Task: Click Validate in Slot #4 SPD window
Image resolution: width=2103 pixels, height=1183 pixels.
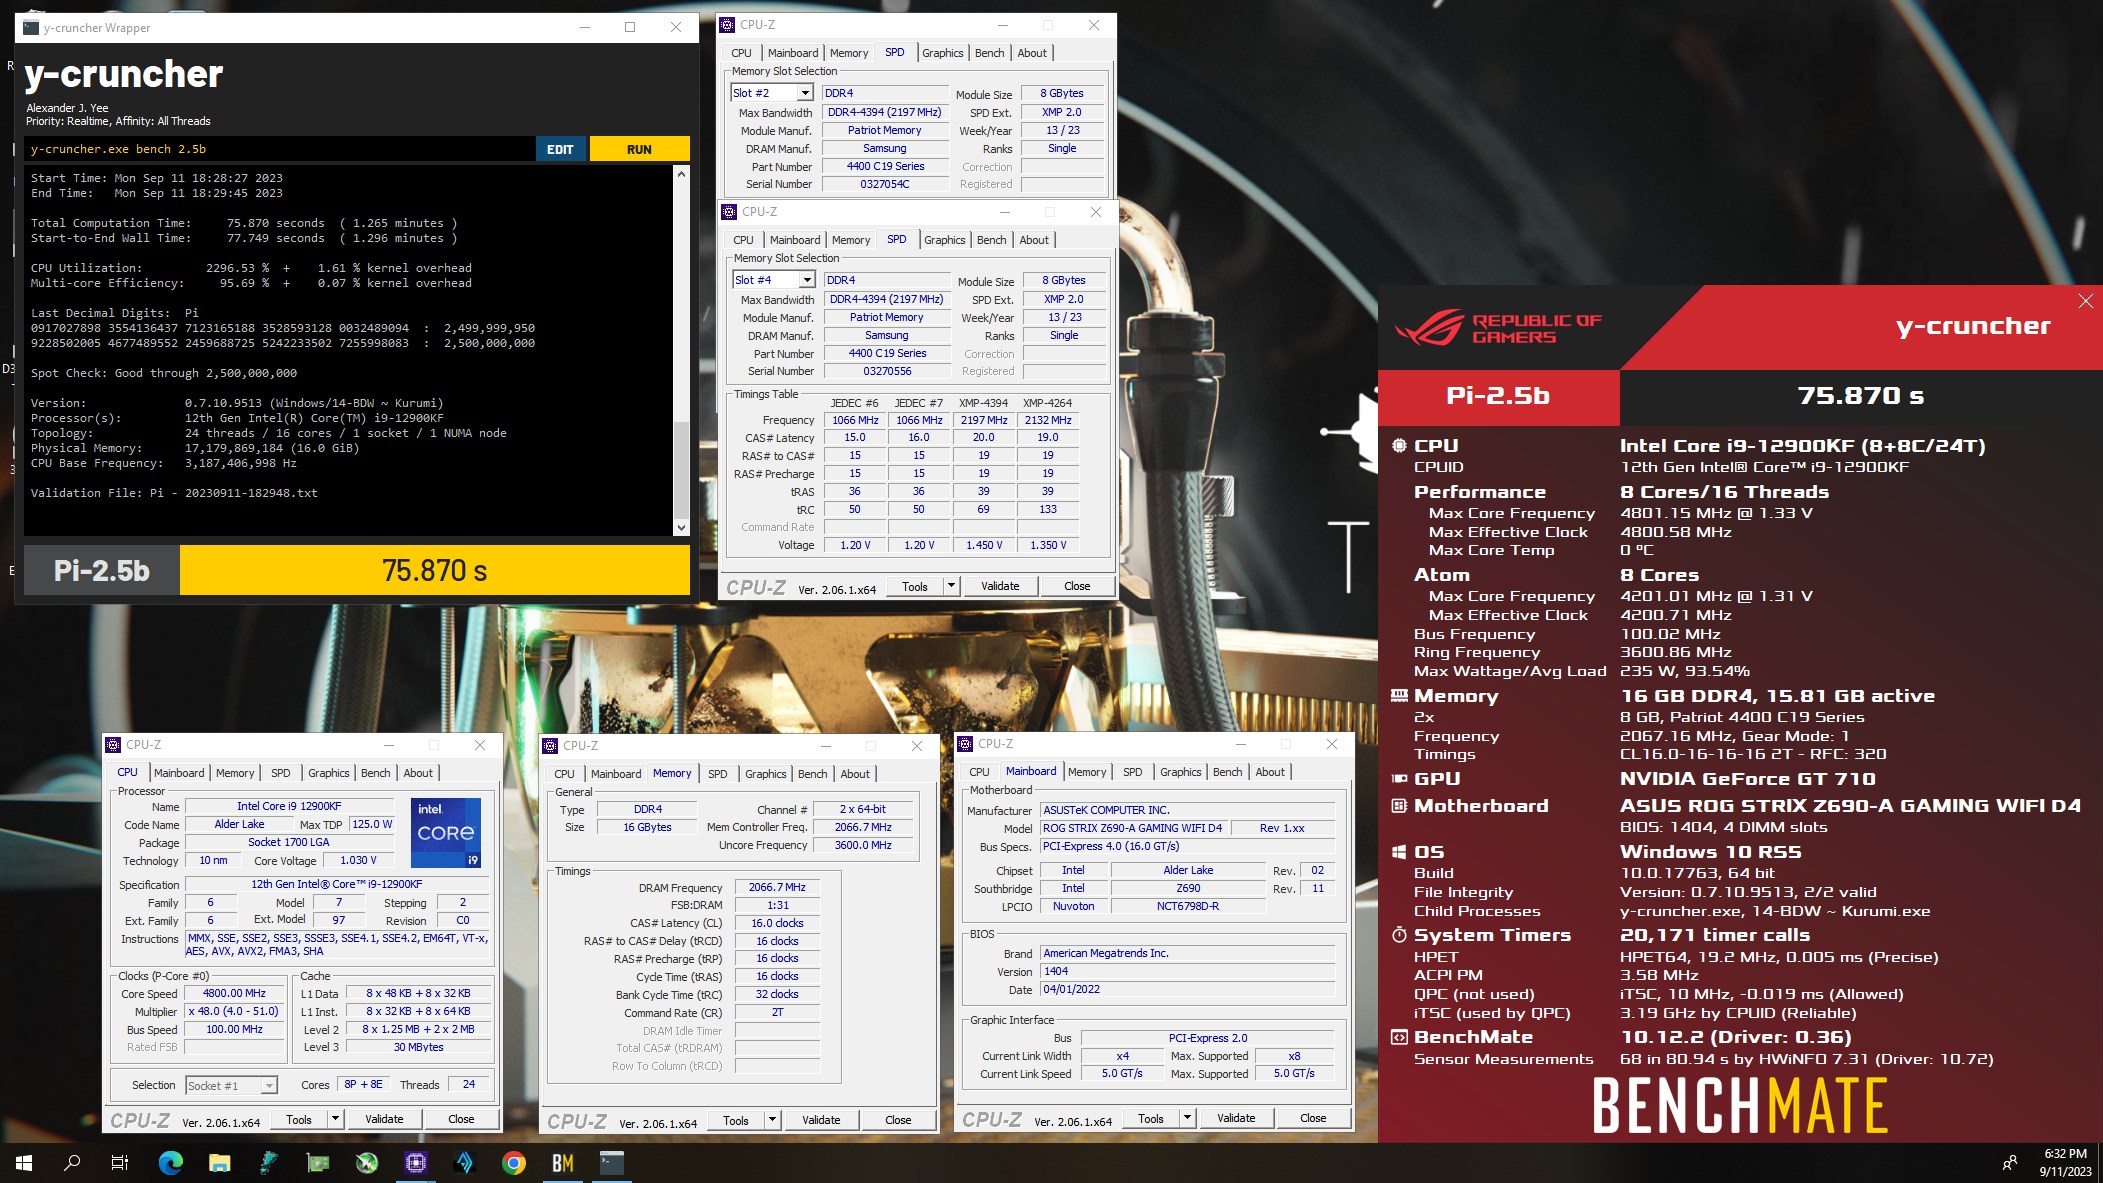Action: (1000, 586)
